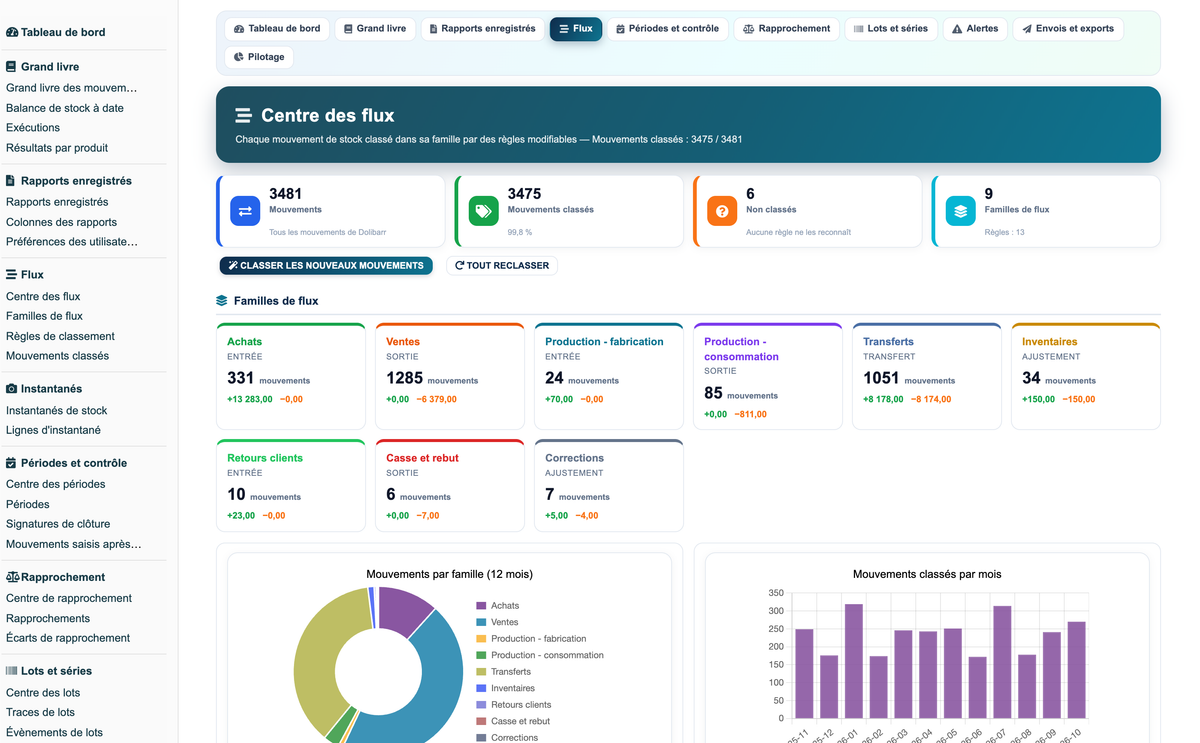Click the list icon in Centre des flux banner
The height and width of the screenshot is (743, 1200).
(x=244, y=116)
